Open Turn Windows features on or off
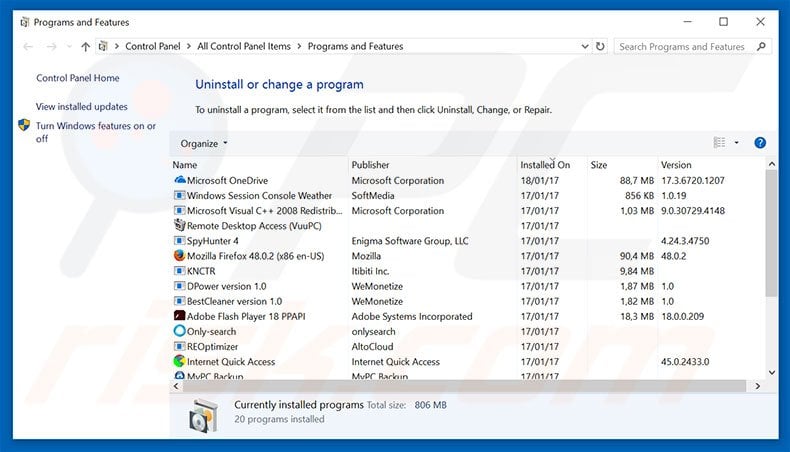This screenshot has height=452, width=790. pos(96,132)
